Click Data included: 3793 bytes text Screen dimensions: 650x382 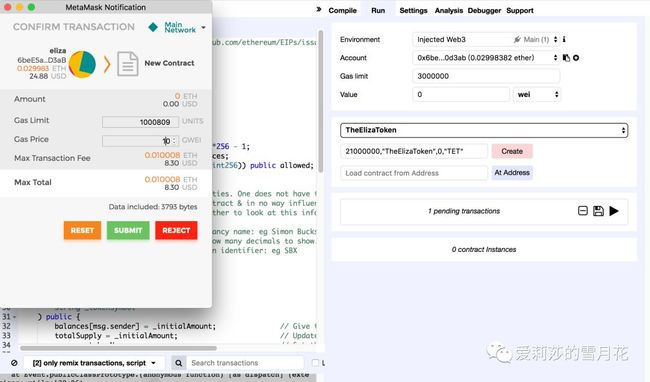point(153,207)
